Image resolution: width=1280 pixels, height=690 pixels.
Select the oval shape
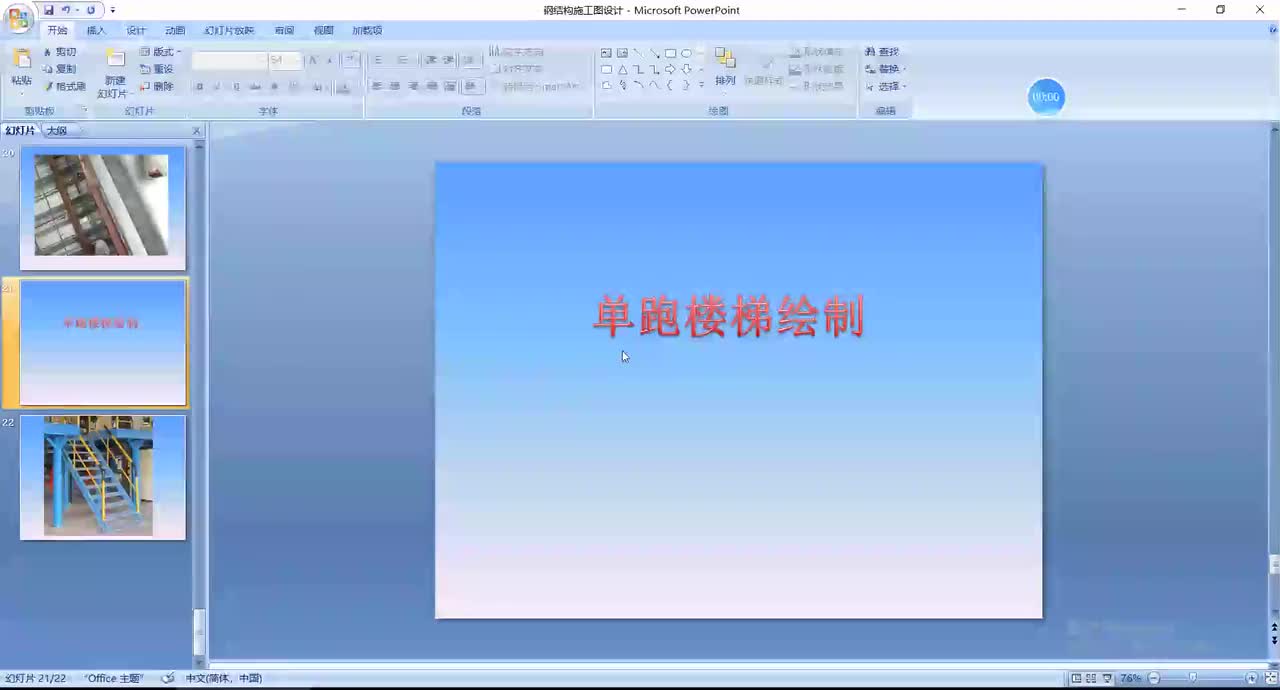(686, 53)
